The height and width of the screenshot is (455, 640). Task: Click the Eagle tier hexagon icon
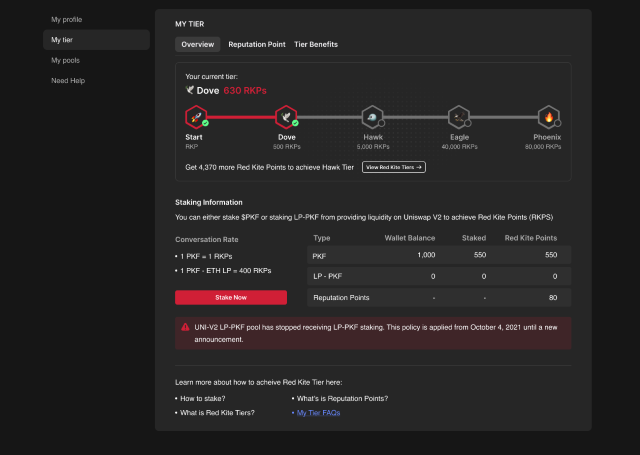pos(459,117)
